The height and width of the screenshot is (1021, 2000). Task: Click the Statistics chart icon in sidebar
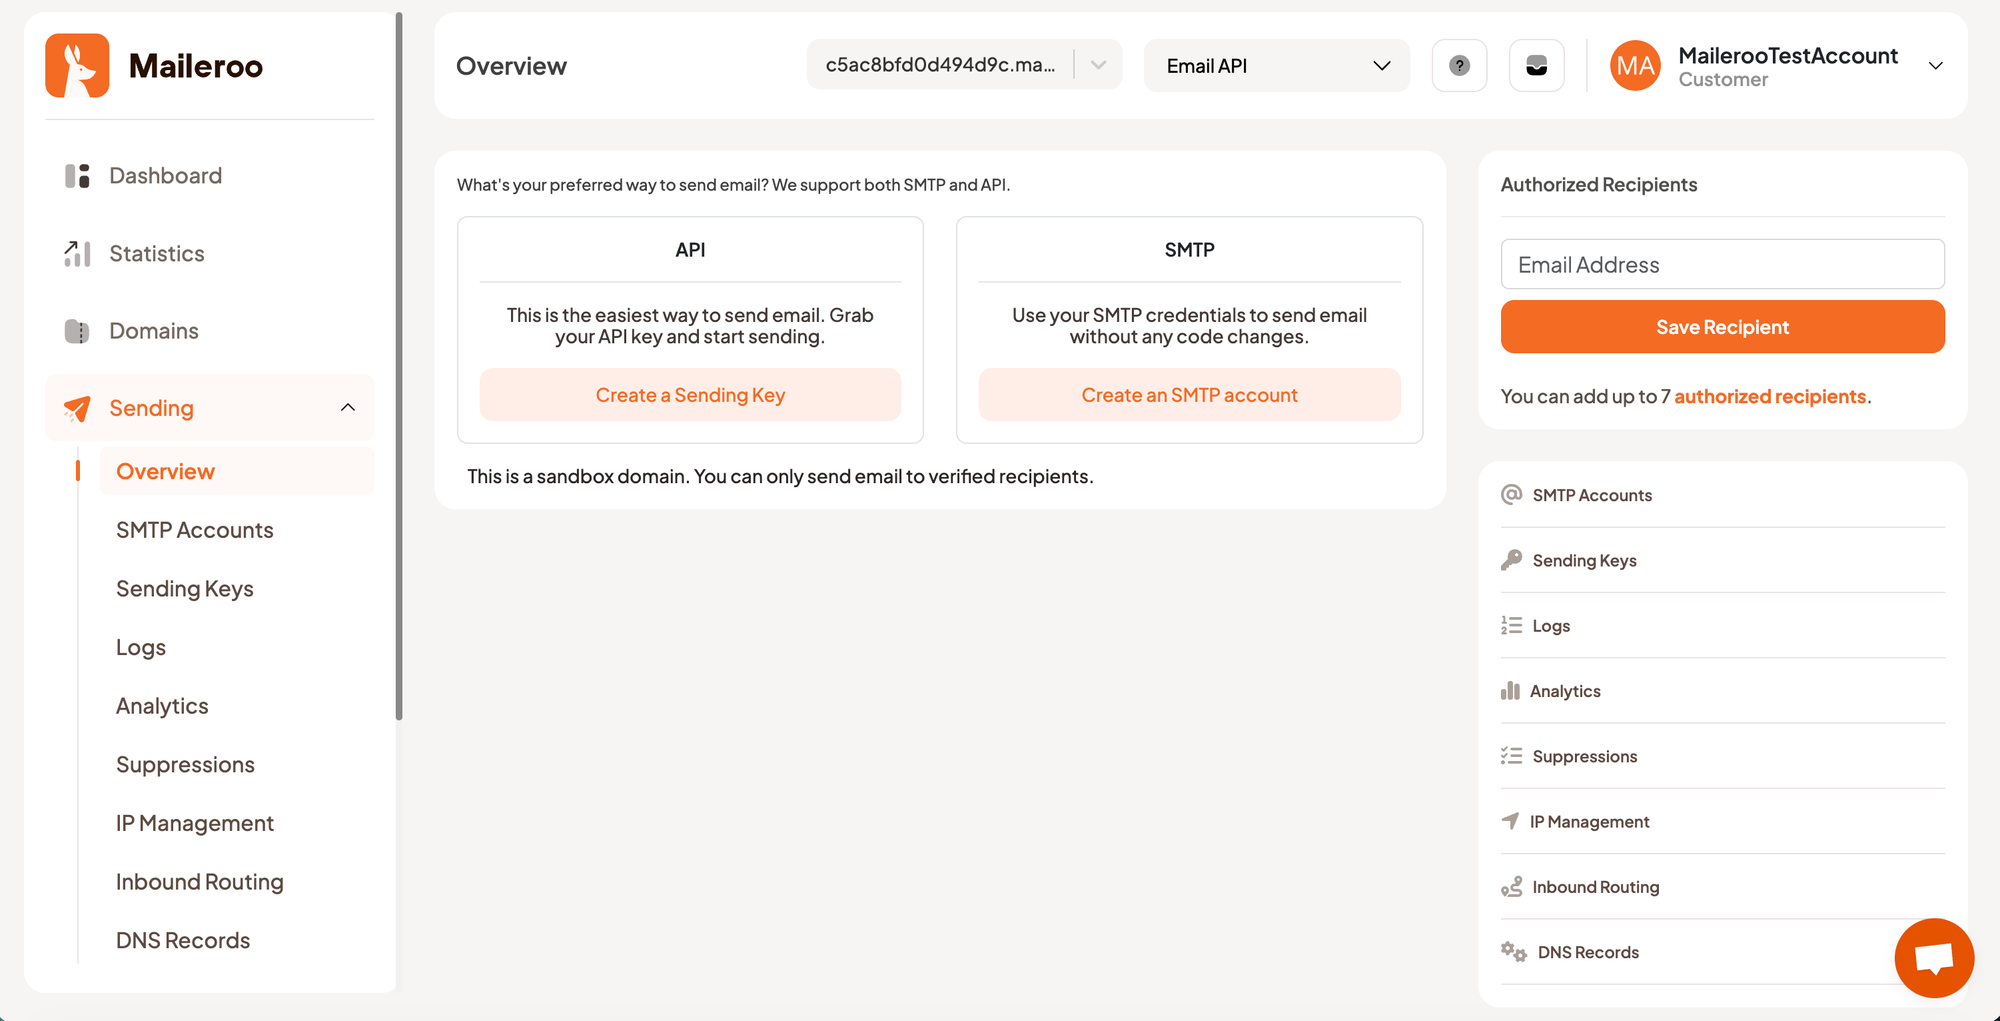coord(77,254)
